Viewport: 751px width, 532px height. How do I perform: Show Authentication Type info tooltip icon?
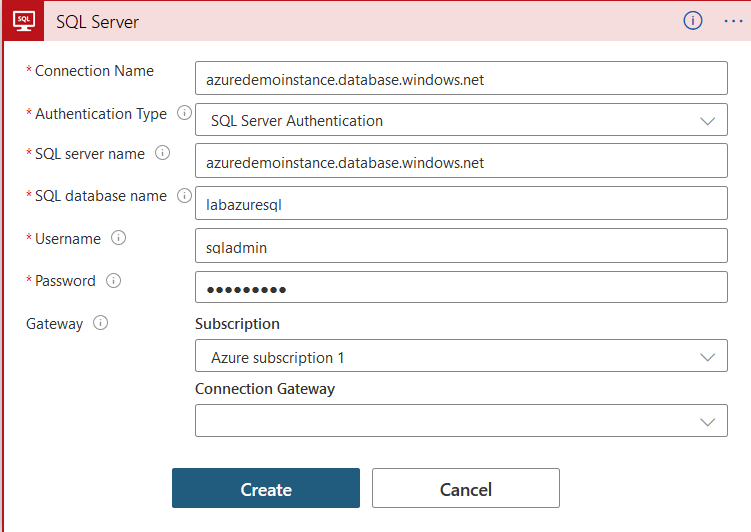coord(184,113)
